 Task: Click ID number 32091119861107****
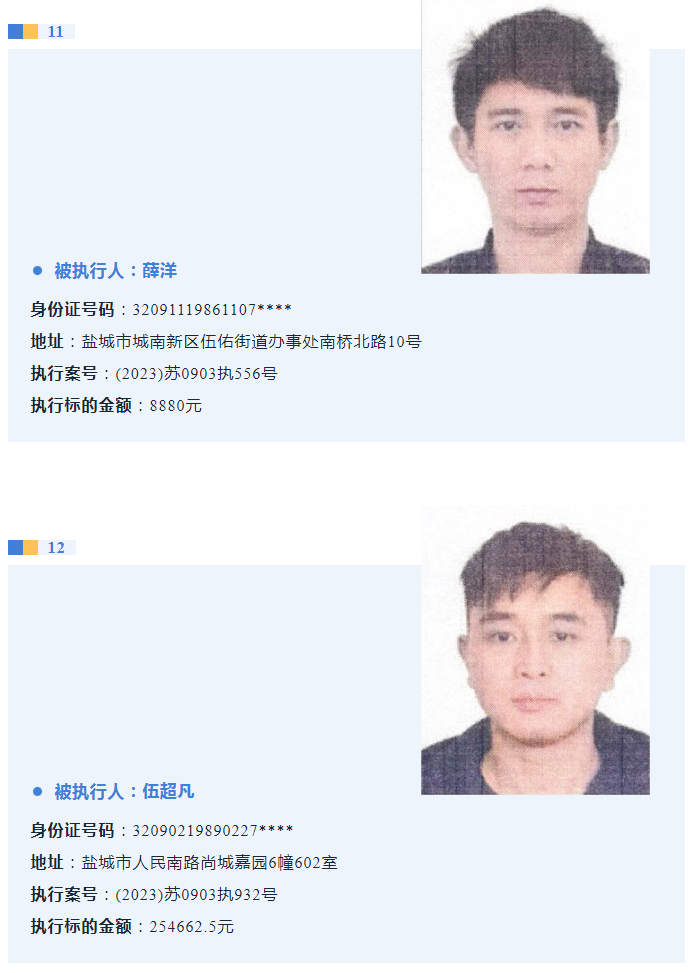[x=212, y=309]
